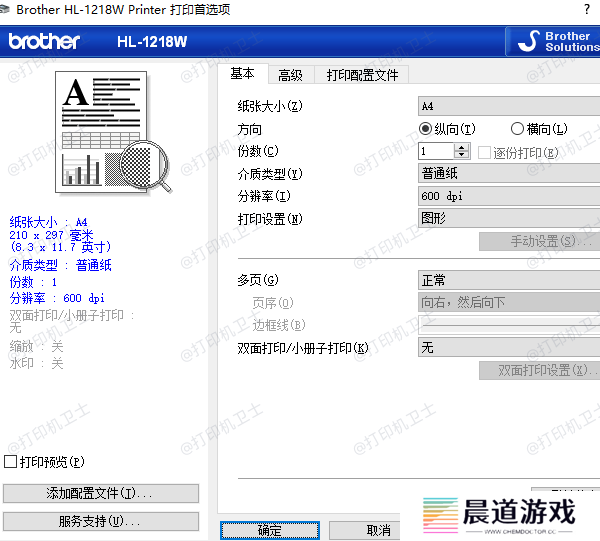The height and width of the screenshot is (541, 600).
Task: Click the 水印 : 关 summary text
Action: pos(36,363)
